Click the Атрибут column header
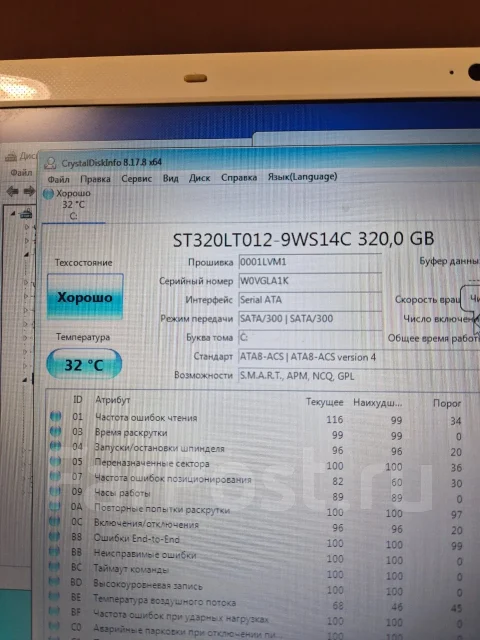 [113, 400]
